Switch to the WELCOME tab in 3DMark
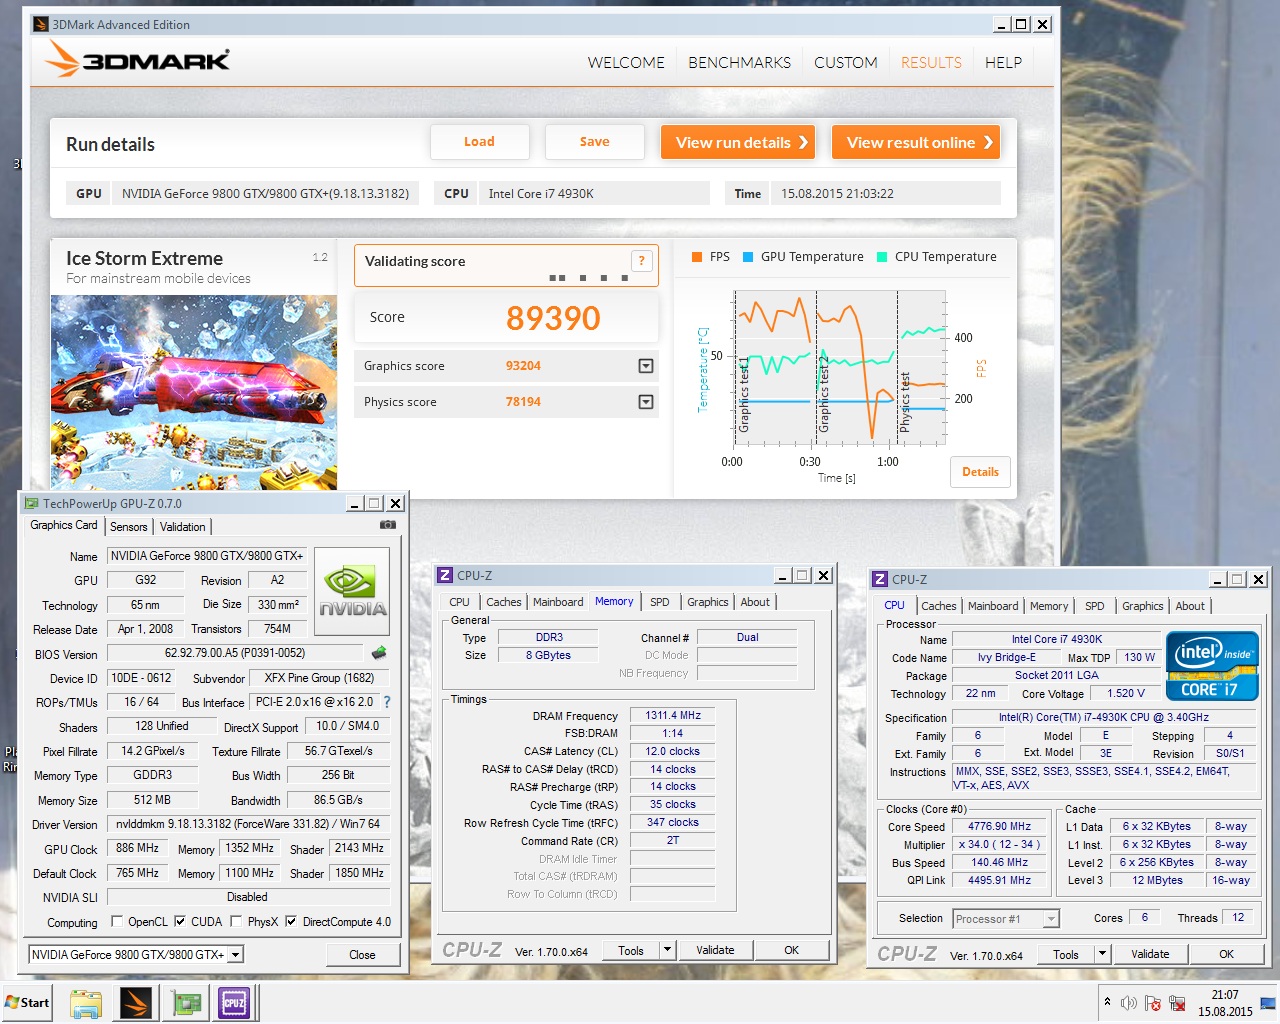Screen dimensions: 1280x1024 pos(626,62)
